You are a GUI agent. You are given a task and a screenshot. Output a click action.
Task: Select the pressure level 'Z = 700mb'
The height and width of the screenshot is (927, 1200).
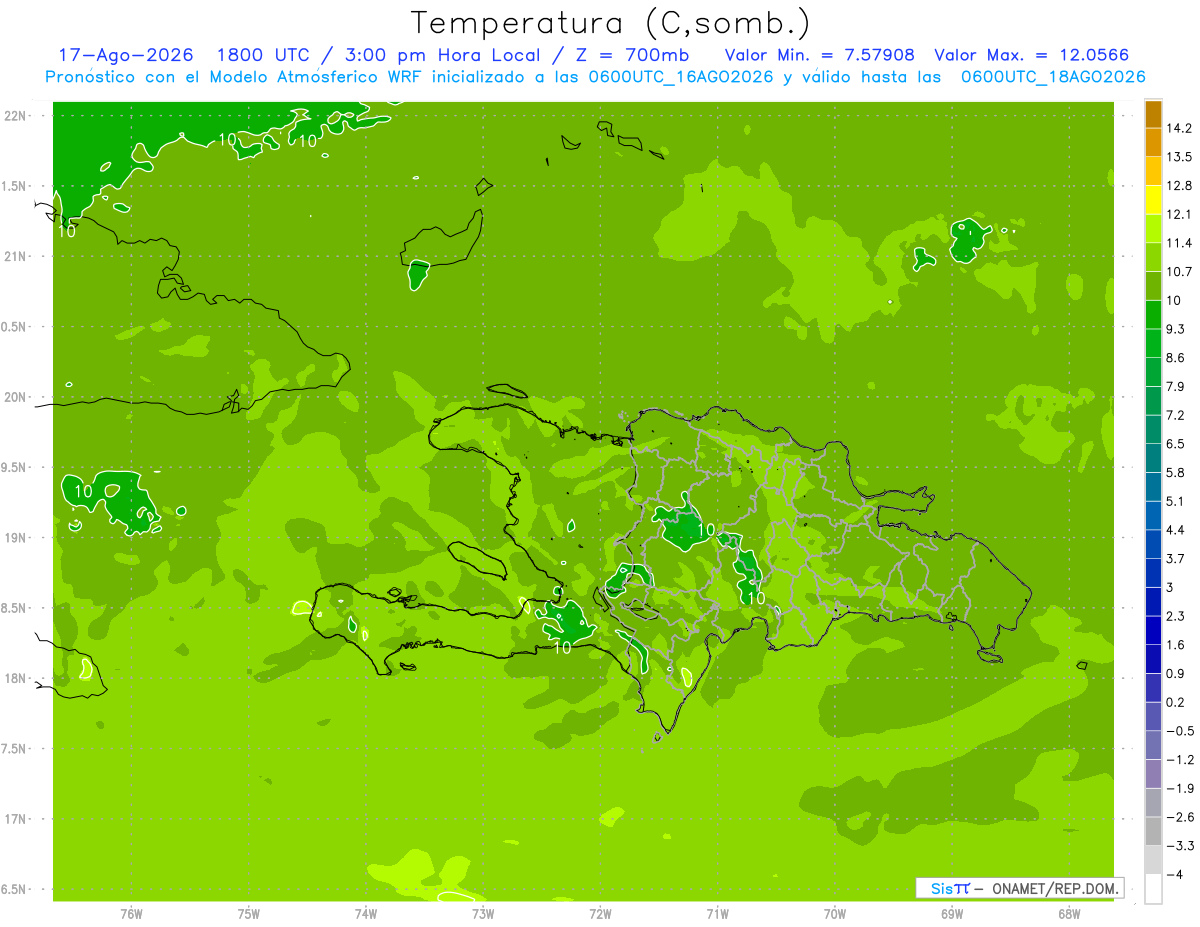[632, 56]
